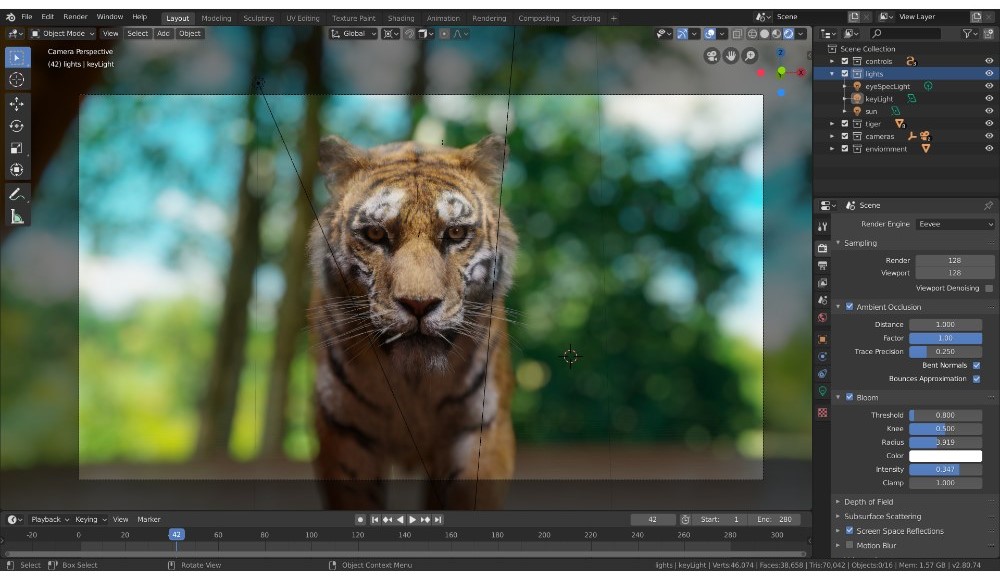This screenshot has width=1000, height=584.
Task: Expand the tiger collection in the outliner
Action: pos(833,123)
